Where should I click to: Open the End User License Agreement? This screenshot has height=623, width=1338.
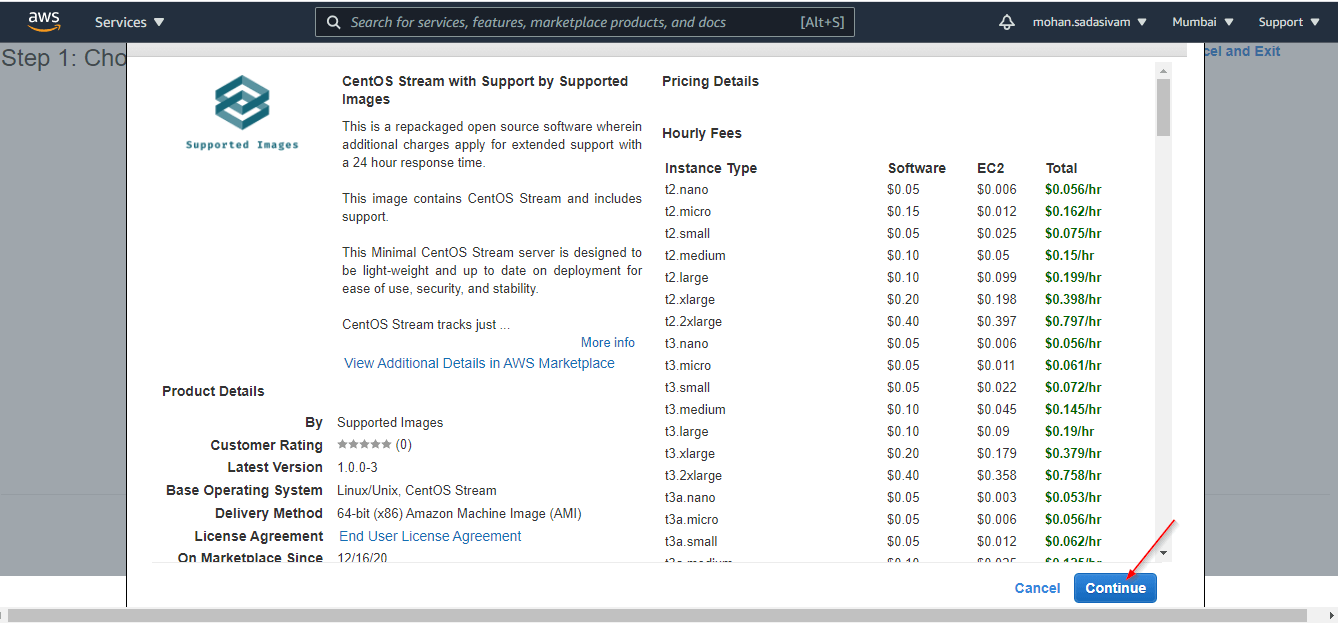click(430, 536)
